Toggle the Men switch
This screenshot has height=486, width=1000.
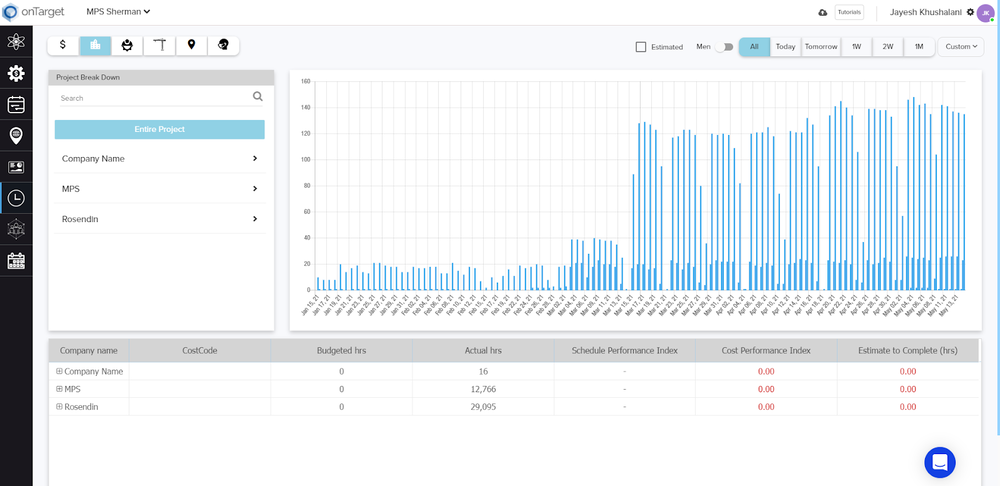(x=724, y=47)
